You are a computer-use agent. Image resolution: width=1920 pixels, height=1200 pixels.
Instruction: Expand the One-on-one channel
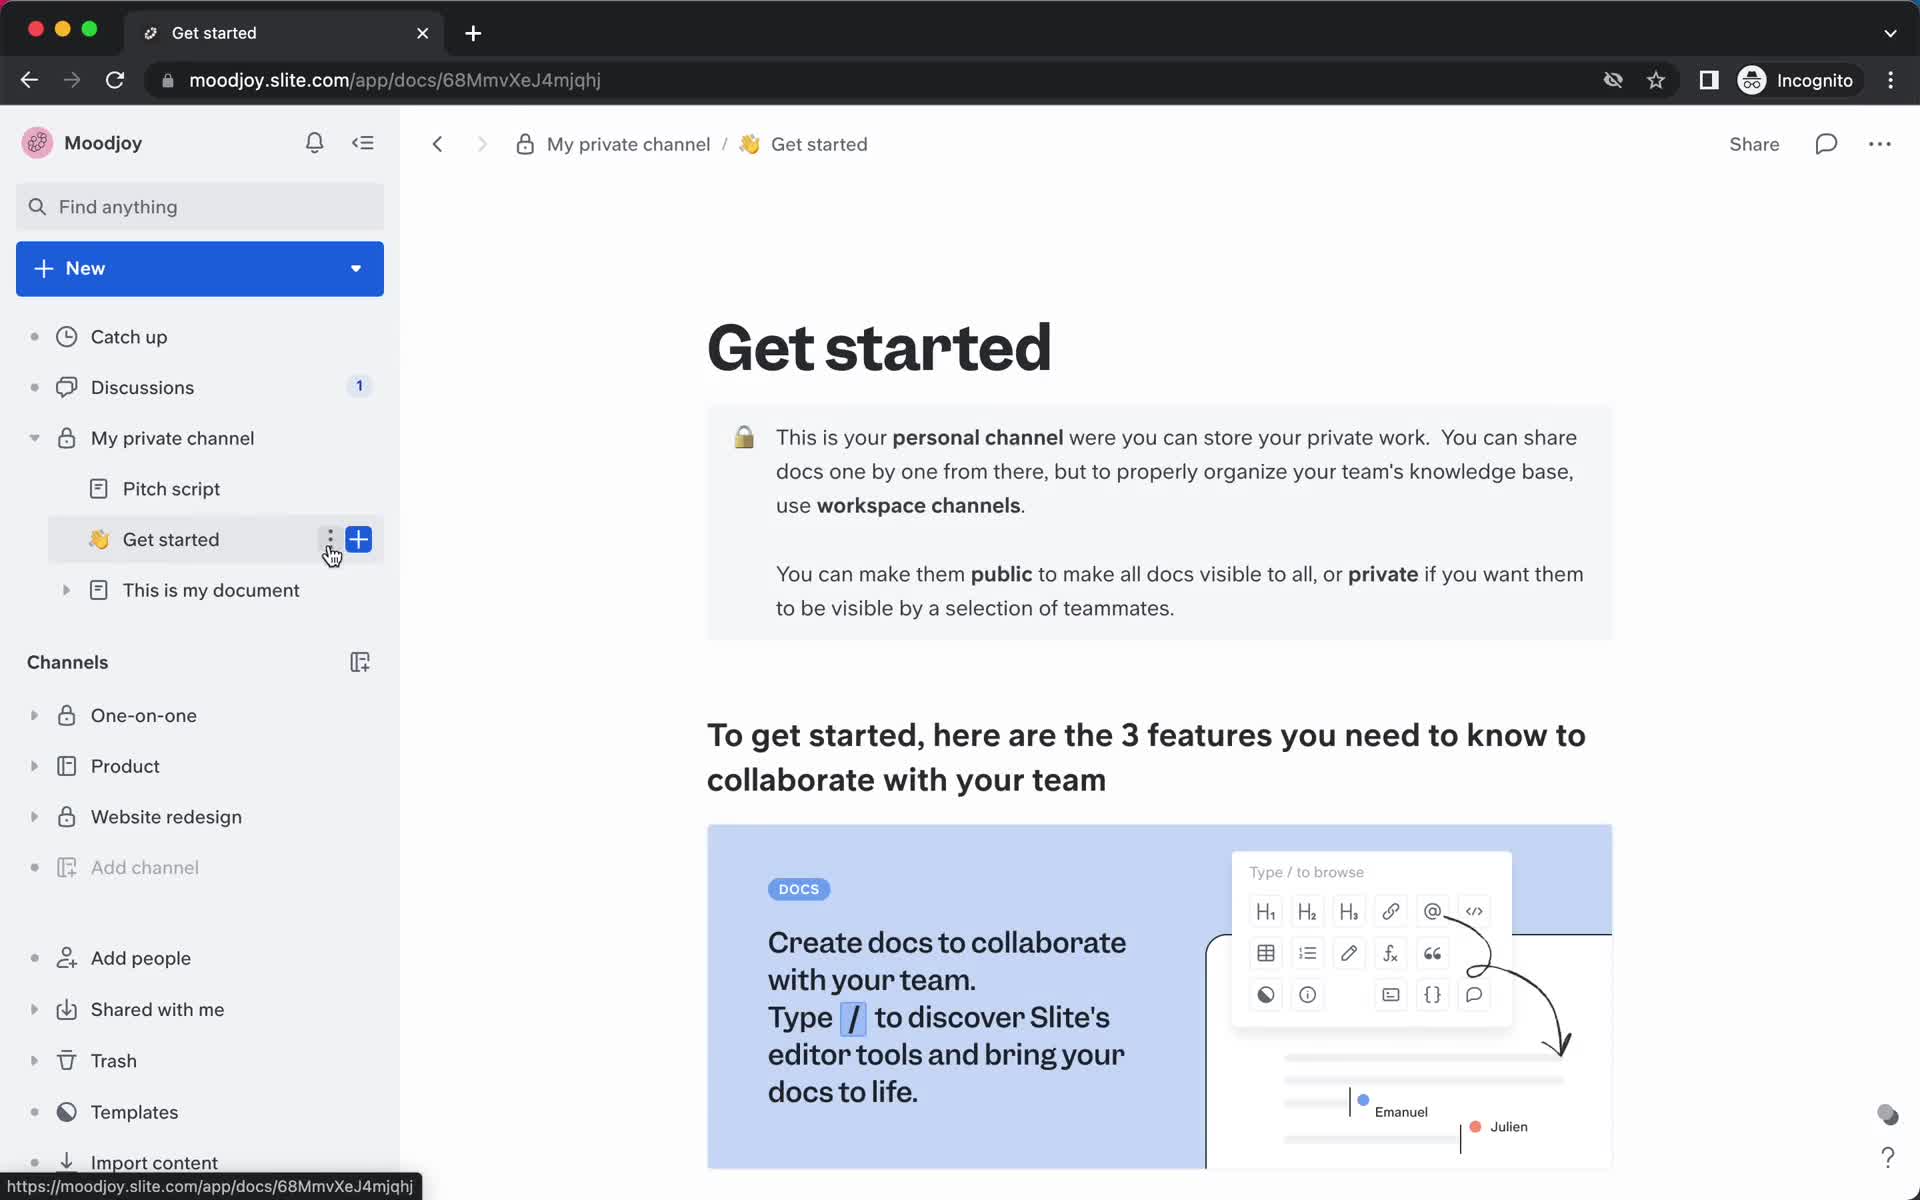[x=32, y=715]
